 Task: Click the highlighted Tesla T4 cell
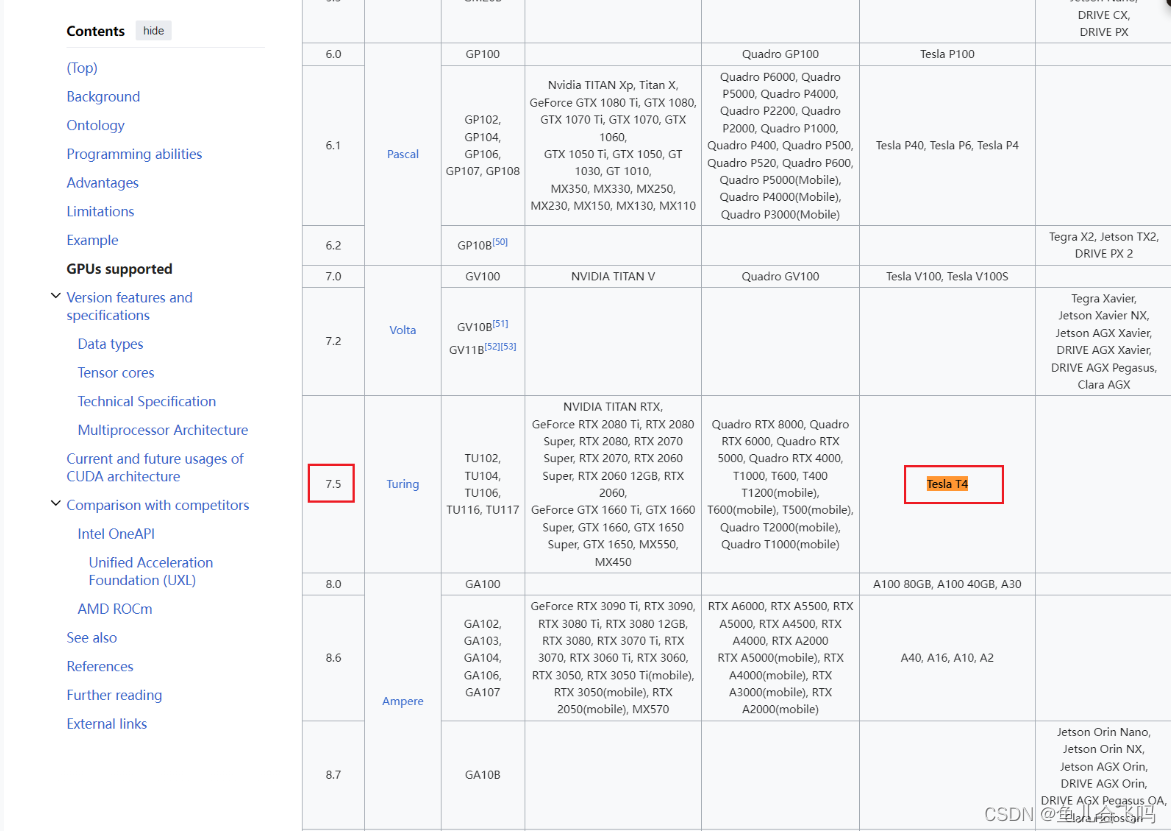point(947,484)
